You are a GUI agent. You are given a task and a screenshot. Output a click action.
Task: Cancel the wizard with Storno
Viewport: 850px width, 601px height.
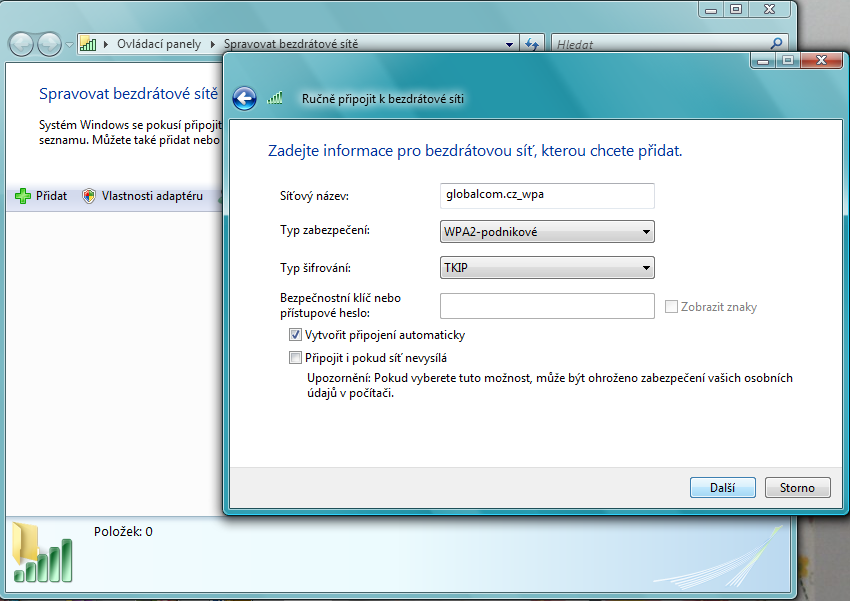click(x=797, y=488)
